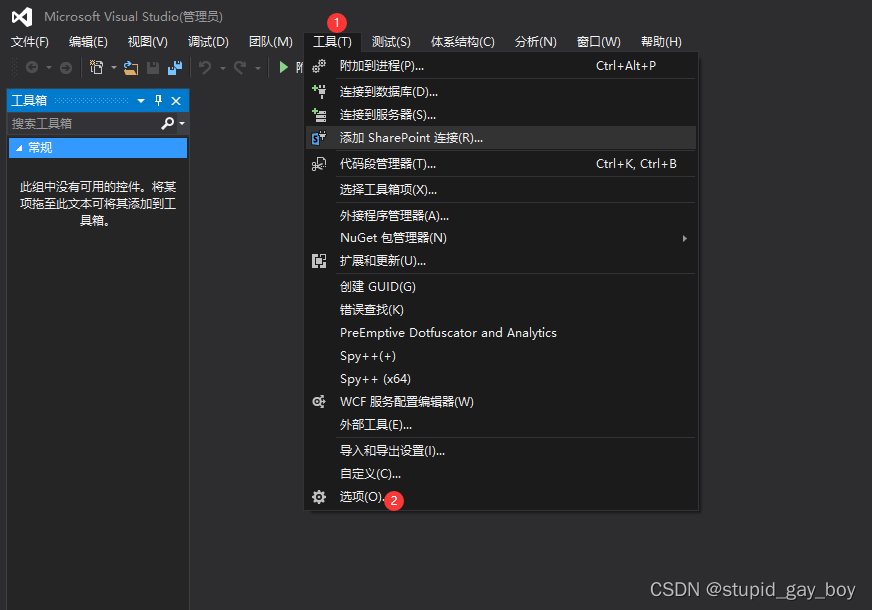Viewport: 872px width, 610px height.
Task: Click the Save icon on the toolbar
Action: point(154,67)
